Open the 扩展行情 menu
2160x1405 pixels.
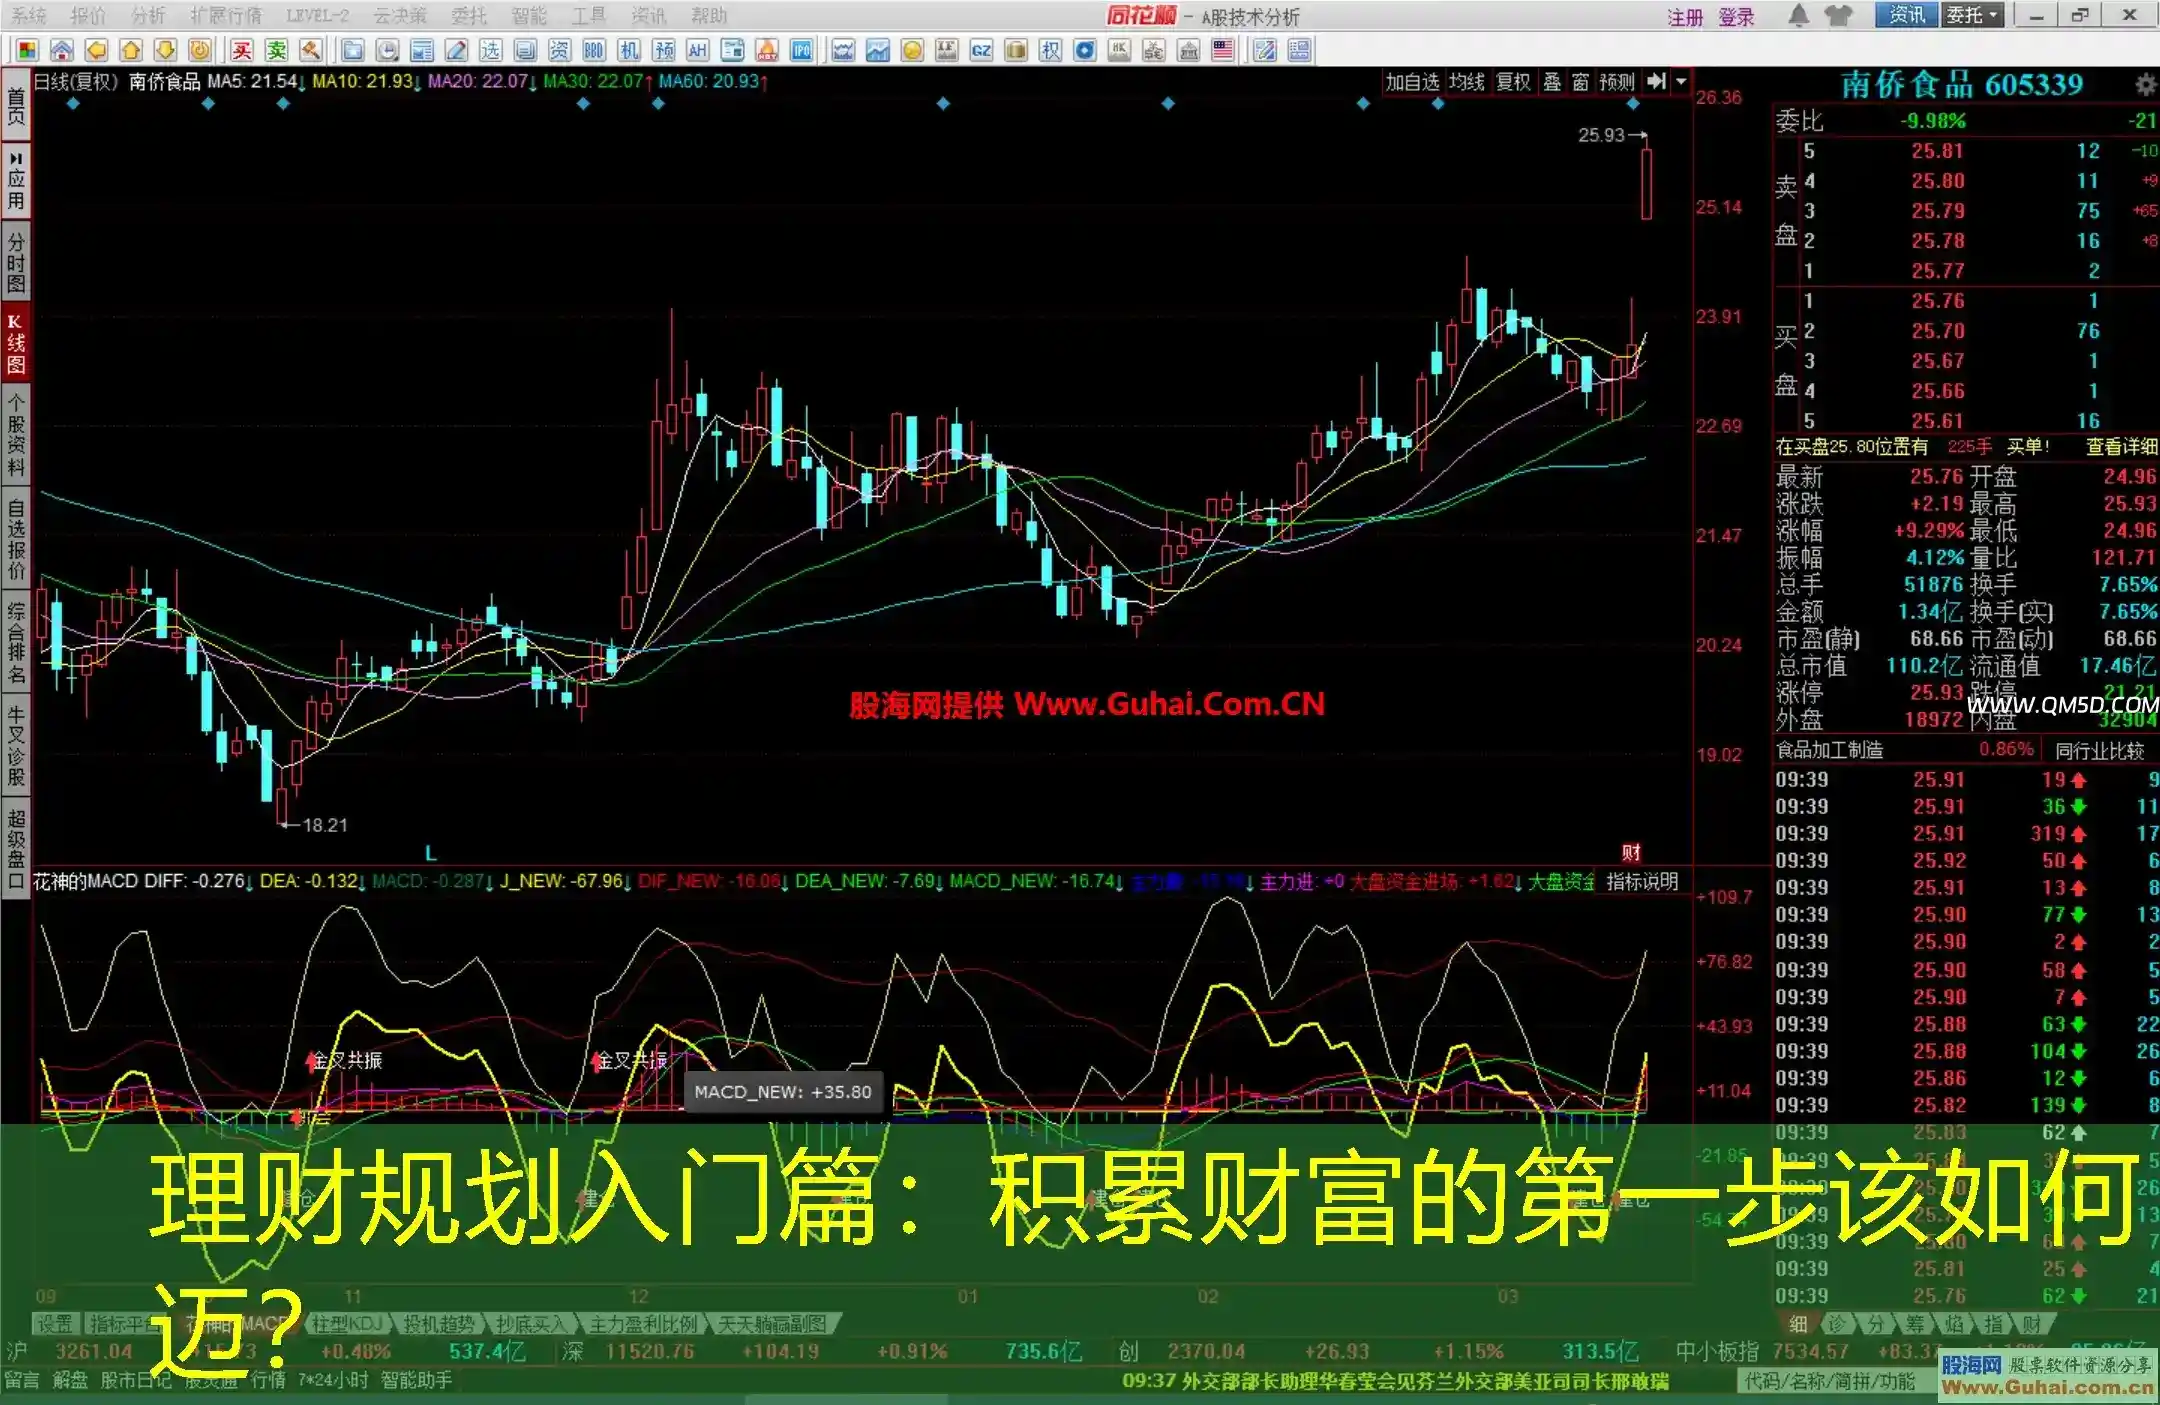(x=226, y=16)
